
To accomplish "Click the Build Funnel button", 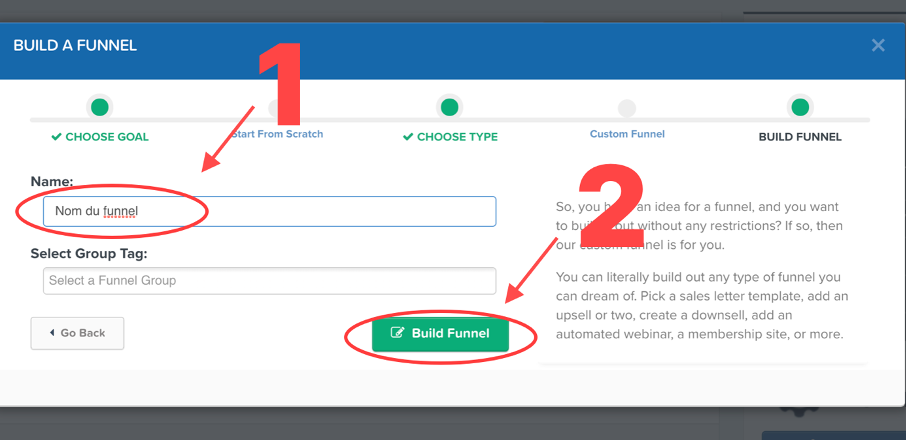I will click(x=440, y=333).
